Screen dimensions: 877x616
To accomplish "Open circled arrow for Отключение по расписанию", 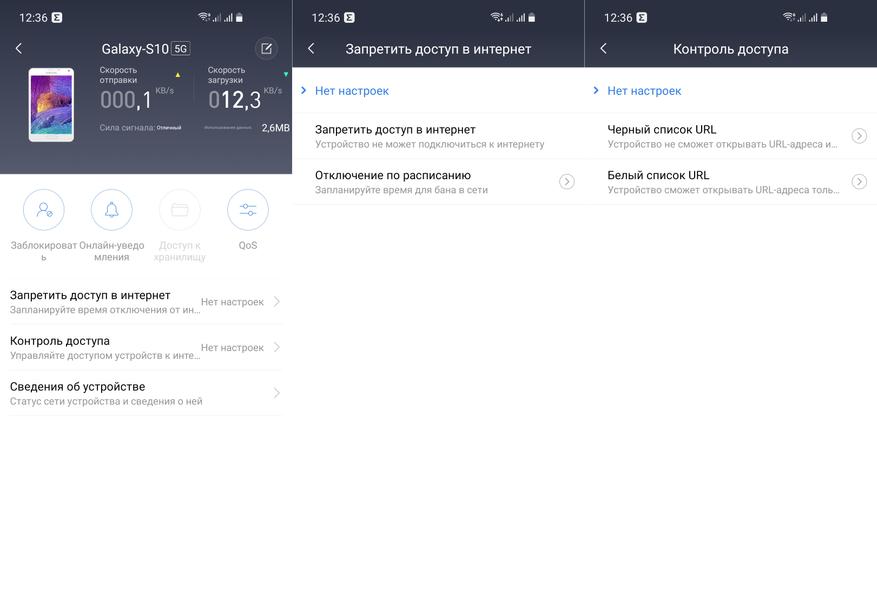I will point(567,181).
